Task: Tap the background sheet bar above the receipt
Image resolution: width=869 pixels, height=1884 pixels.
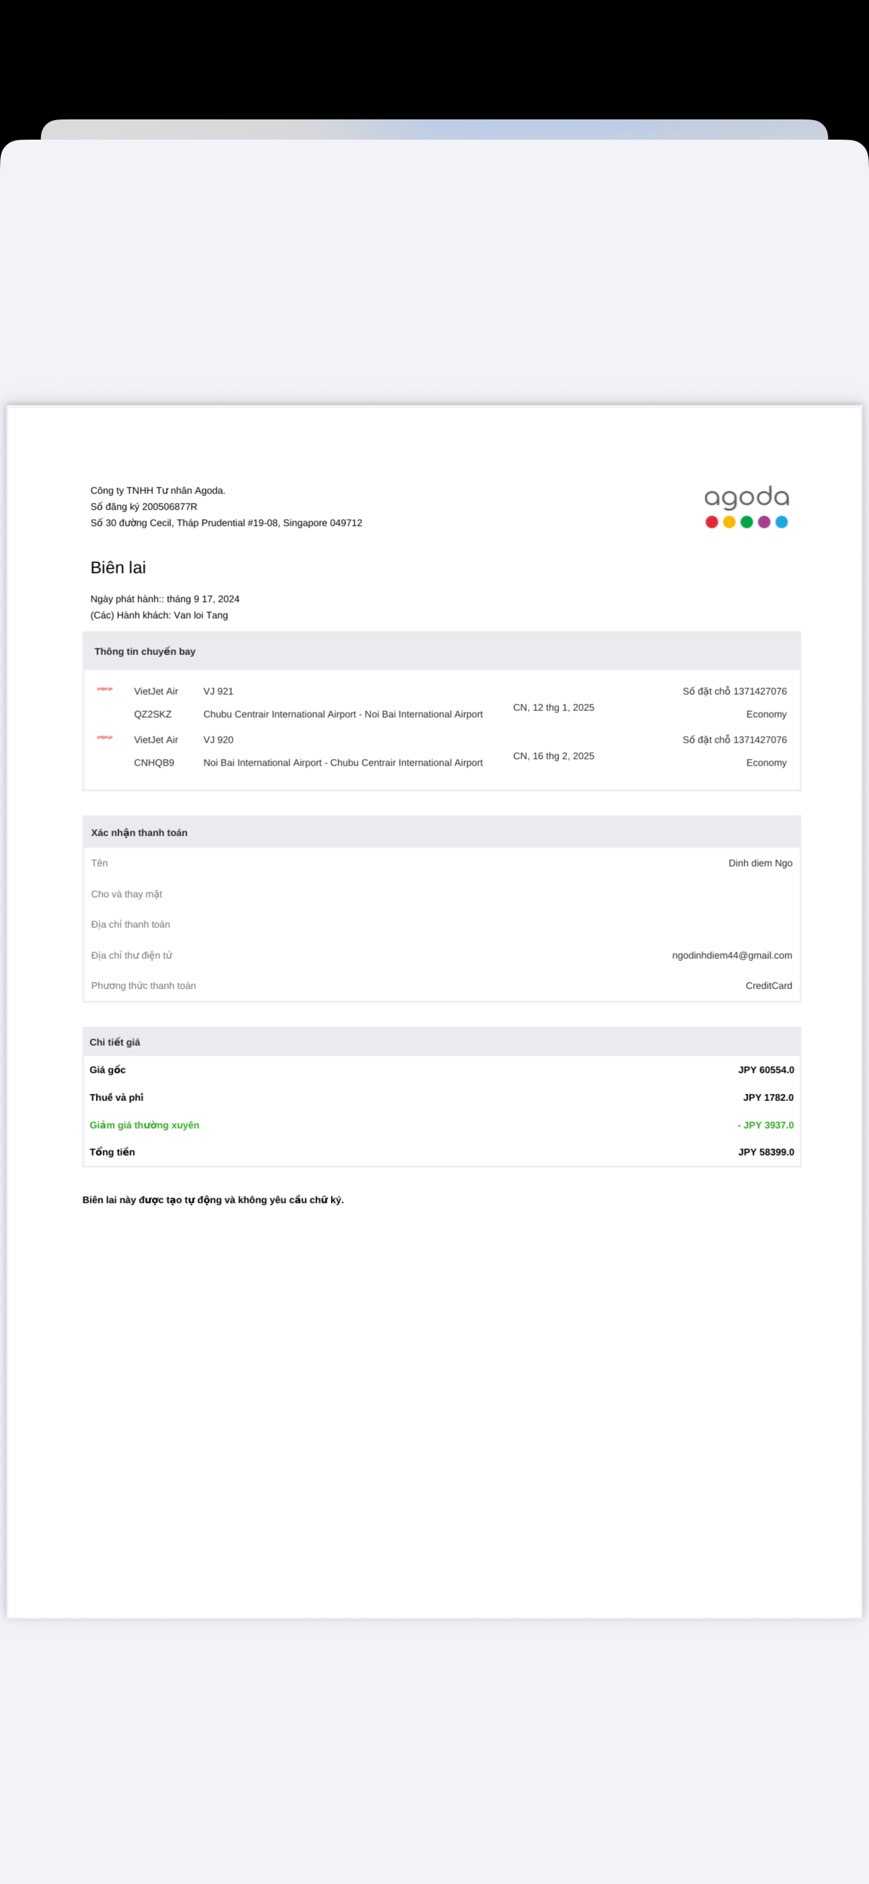Action: (434, 129)
